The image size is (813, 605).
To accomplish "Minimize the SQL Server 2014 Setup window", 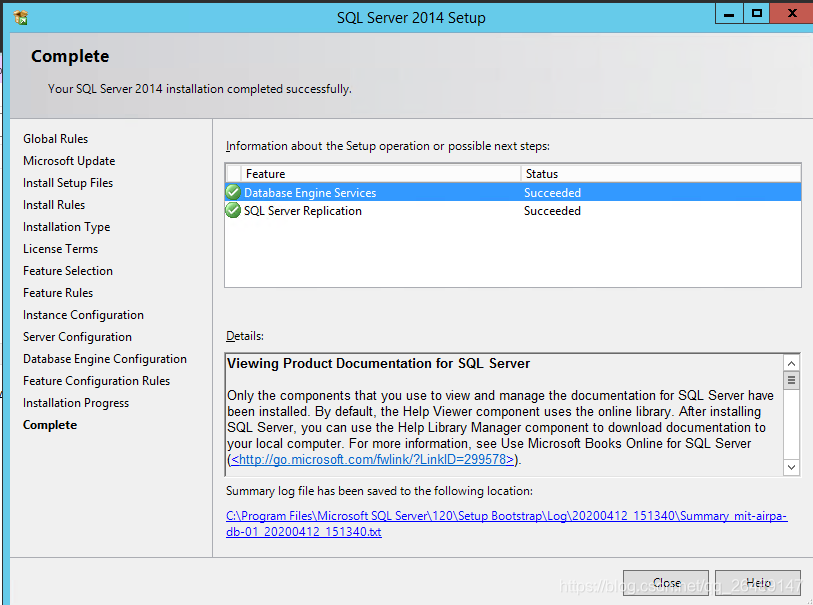I will [729, 13].
